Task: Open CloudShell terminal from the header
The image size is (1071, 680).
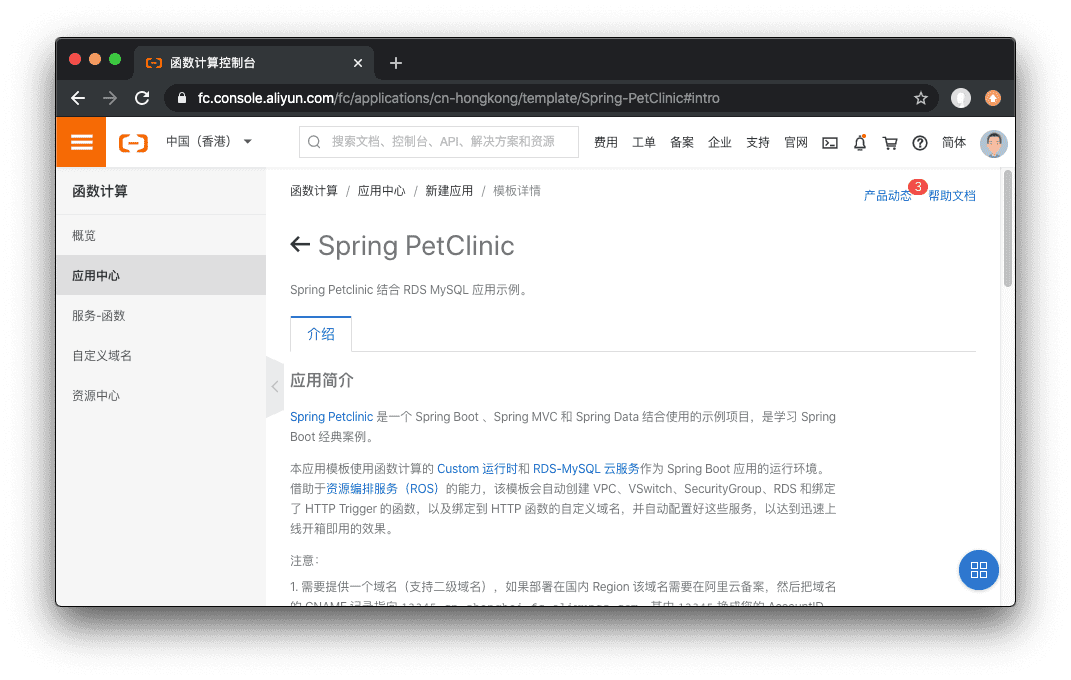Action: click(x=829, y=143)
